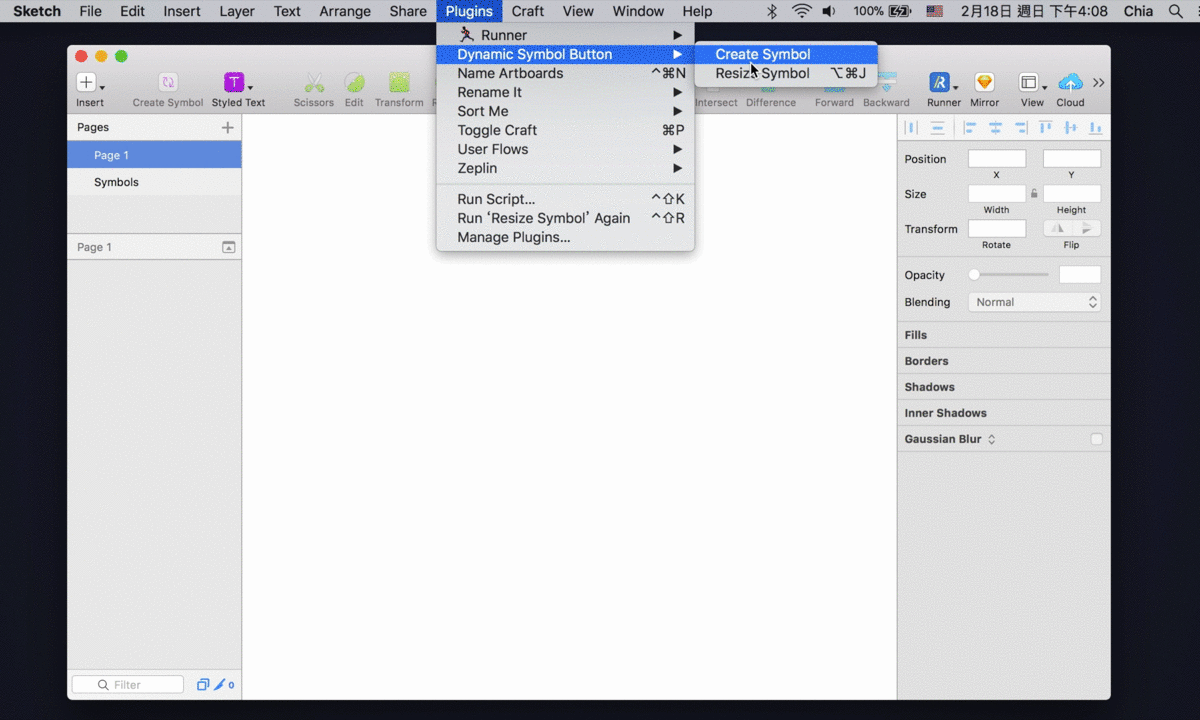Open the Blending mode Normal dropdown
This screenshot has height=720, width=1200.
click(1034, 302)
